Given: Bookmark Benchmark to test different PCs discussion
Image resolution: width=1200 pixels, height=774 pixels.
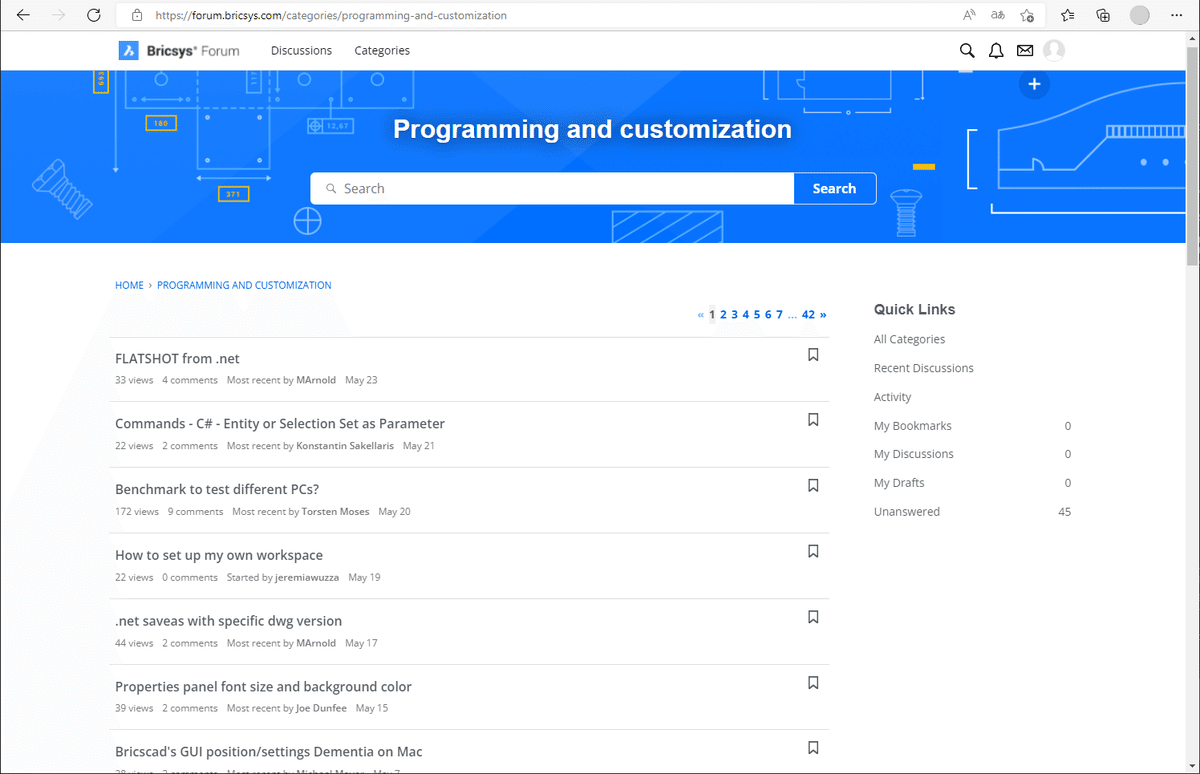Looking at the screenshot, I should click(x=813, y=485).
